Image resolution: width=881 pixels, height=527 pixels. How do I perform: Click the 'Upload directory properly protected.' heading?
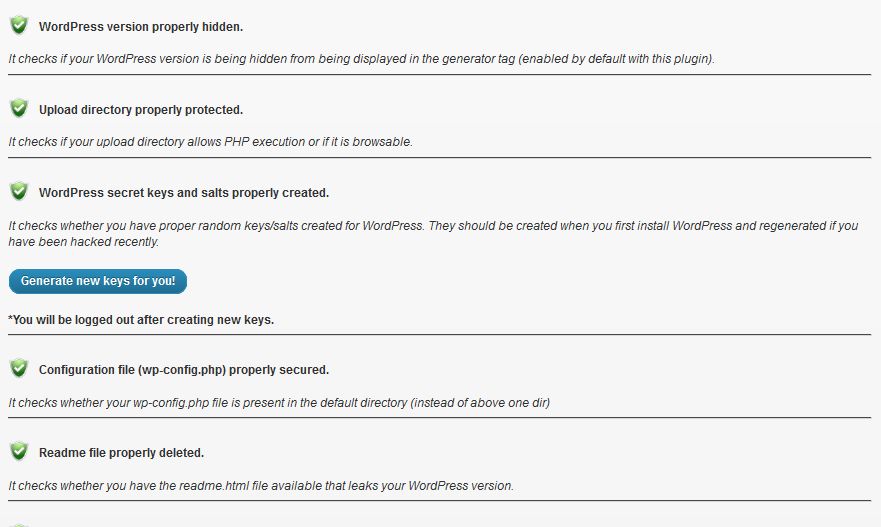[x=140, y=110]
